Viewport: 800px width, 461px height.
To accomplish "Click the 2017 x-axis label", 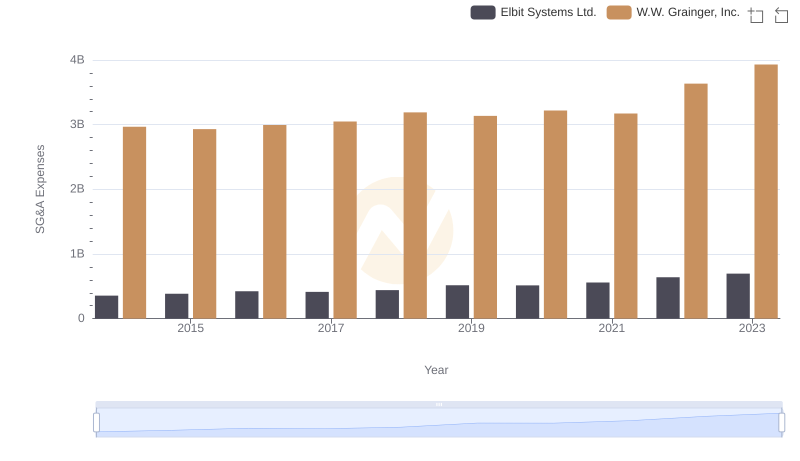I will click(331, 328).
